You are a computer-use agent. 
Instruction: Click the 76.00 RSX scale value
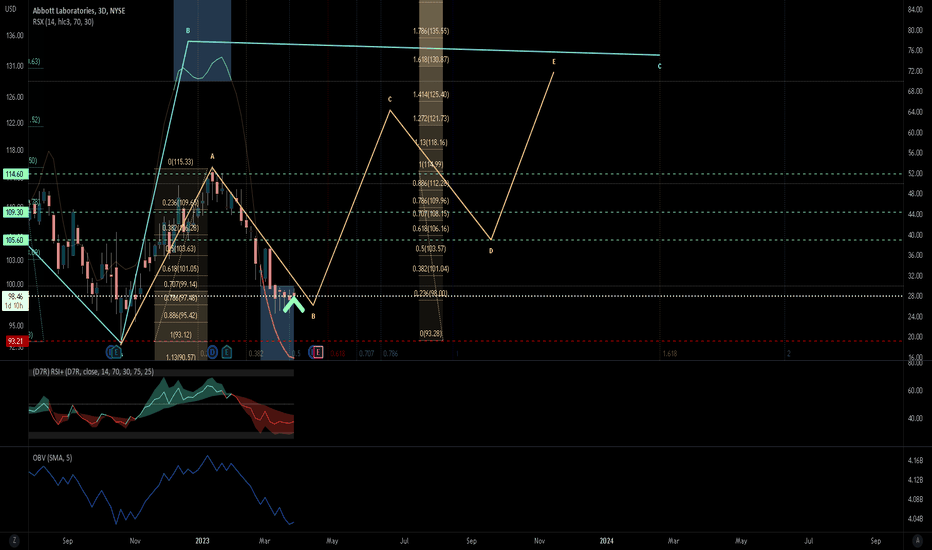[x=915, y=51]
